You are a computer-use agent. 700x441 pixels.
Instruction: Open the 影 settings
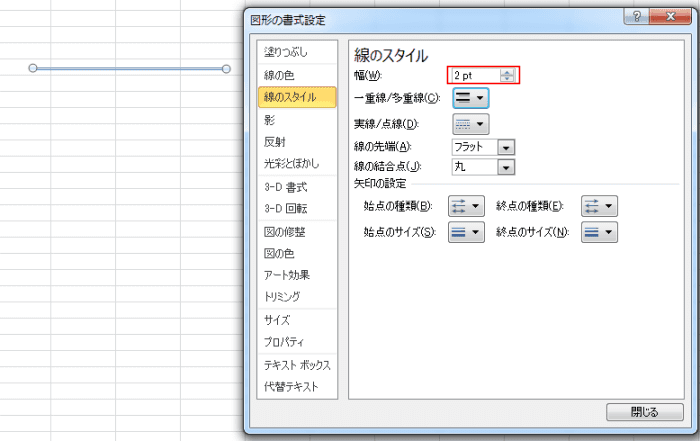297,120
